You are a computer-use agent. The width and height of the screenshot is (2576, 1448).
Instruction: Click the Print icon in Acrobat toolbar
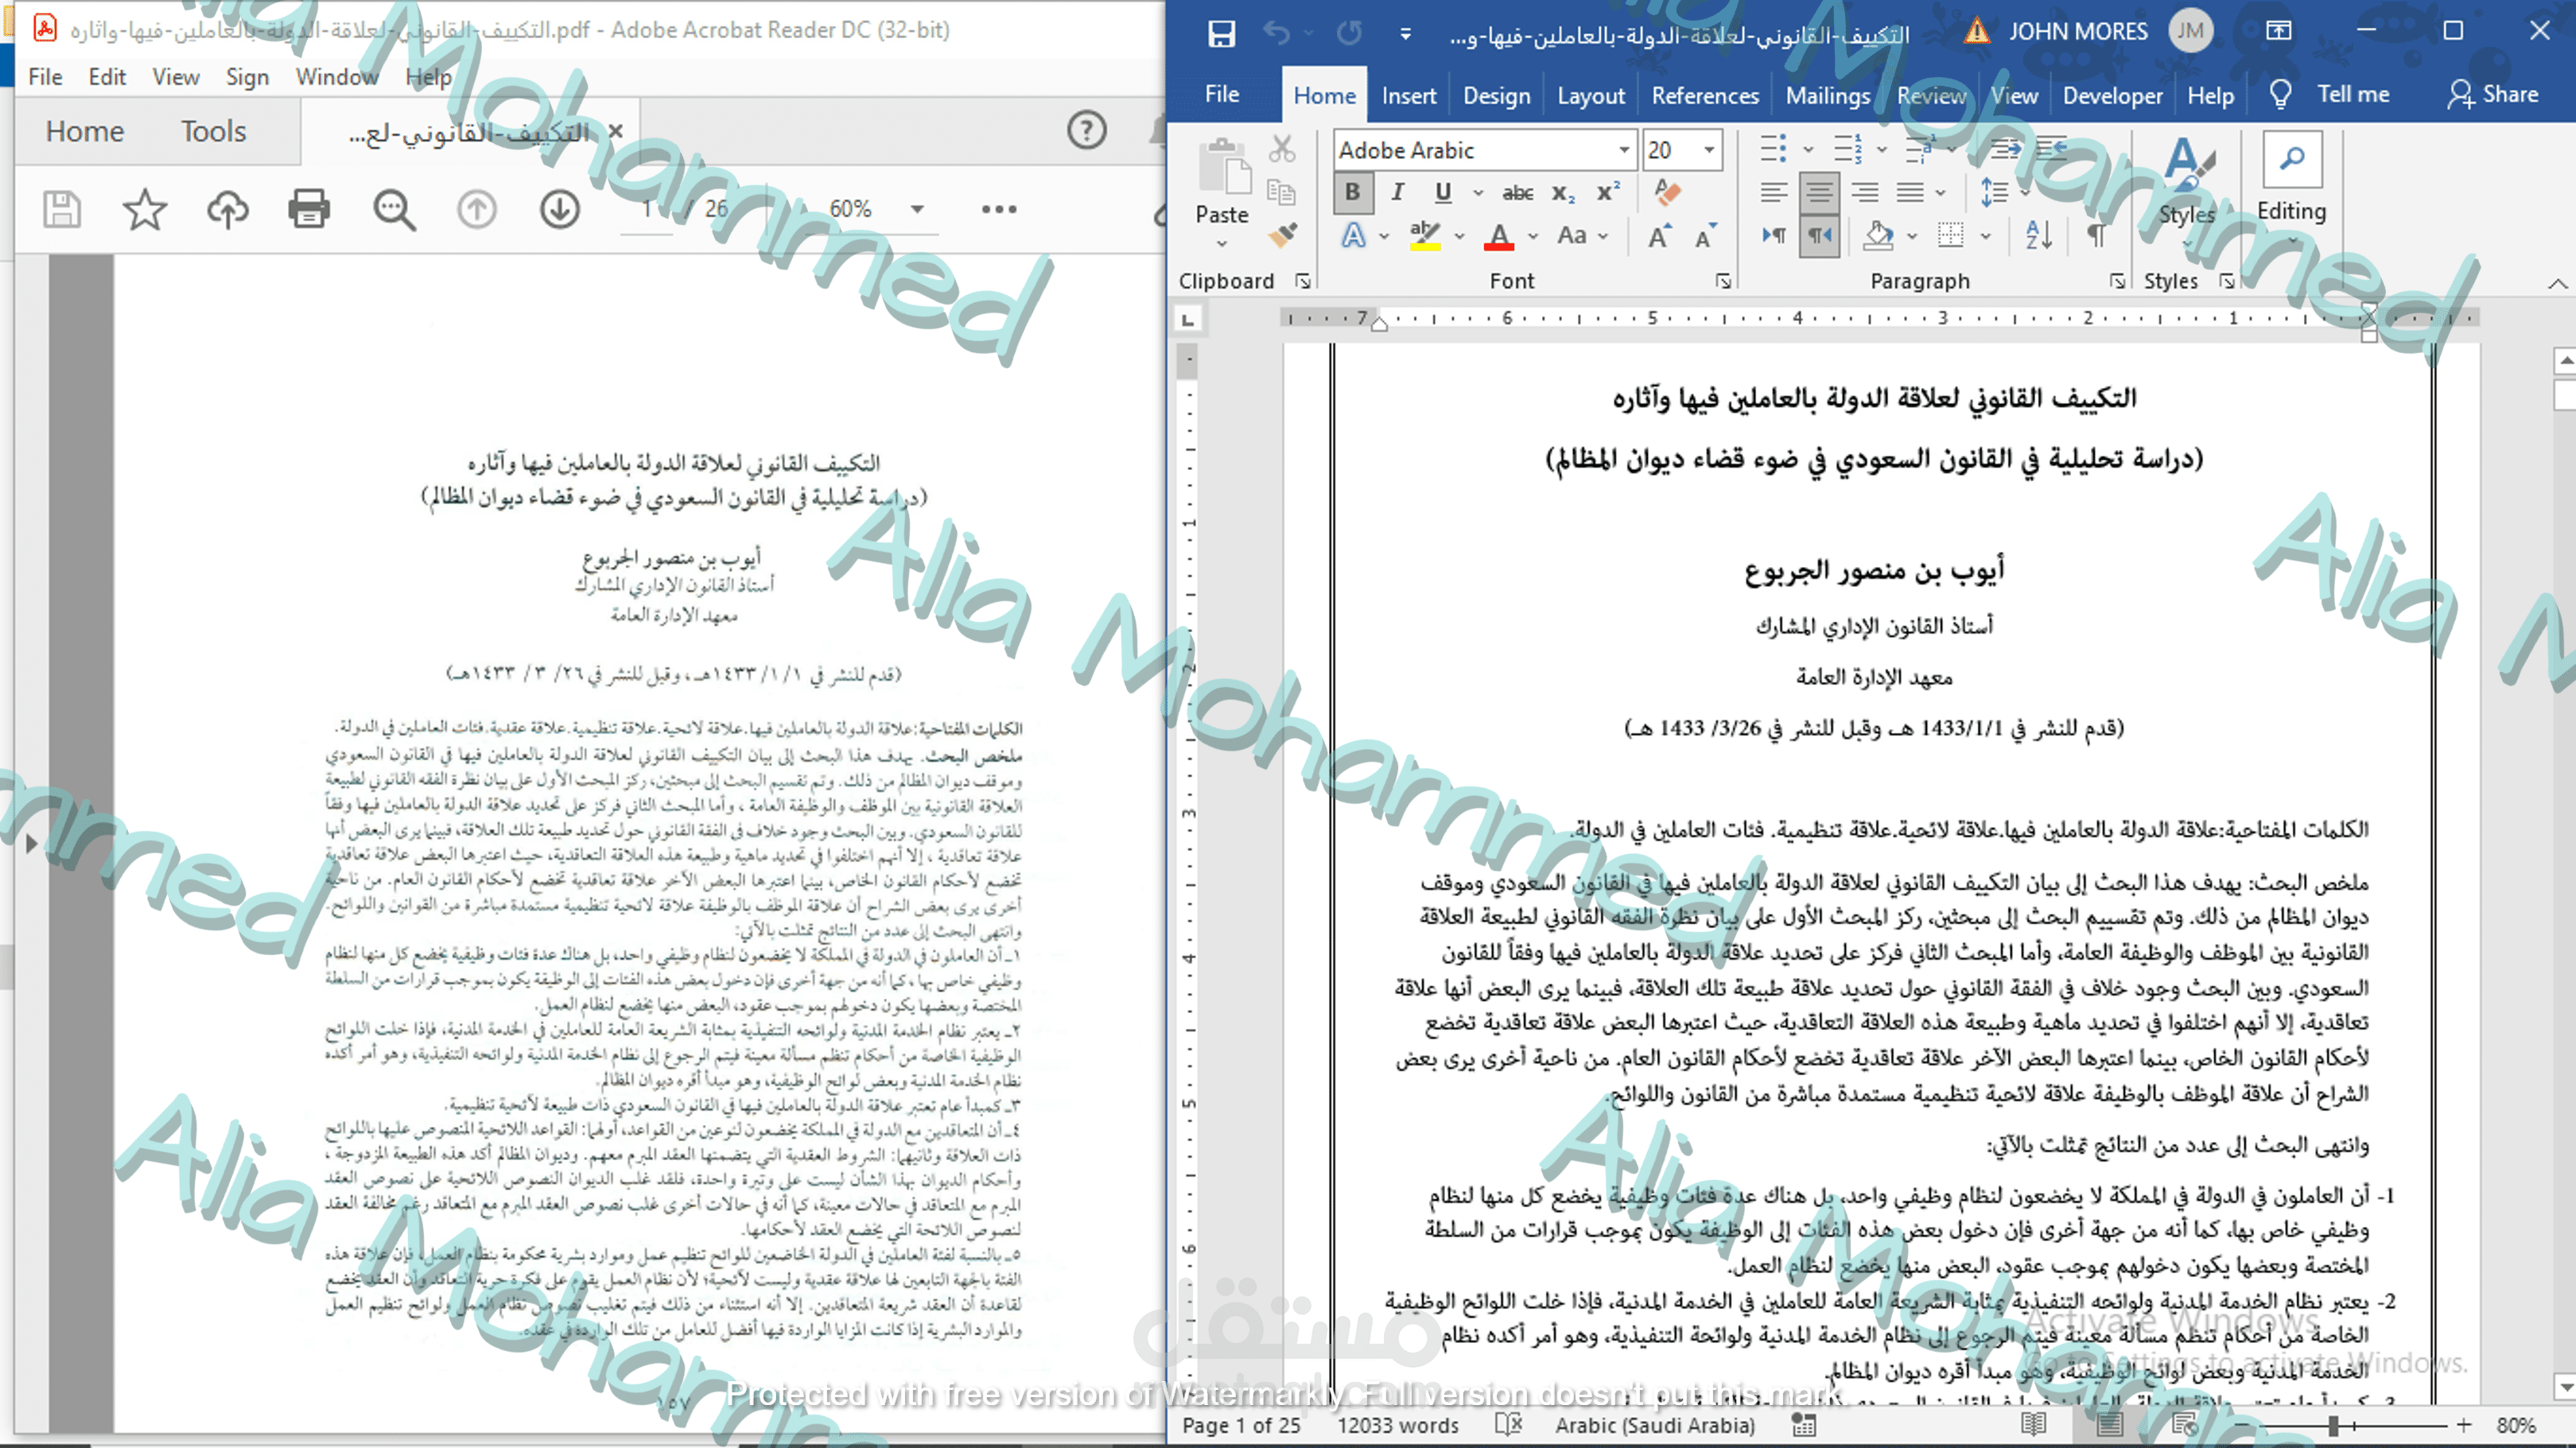click(308, 209)
